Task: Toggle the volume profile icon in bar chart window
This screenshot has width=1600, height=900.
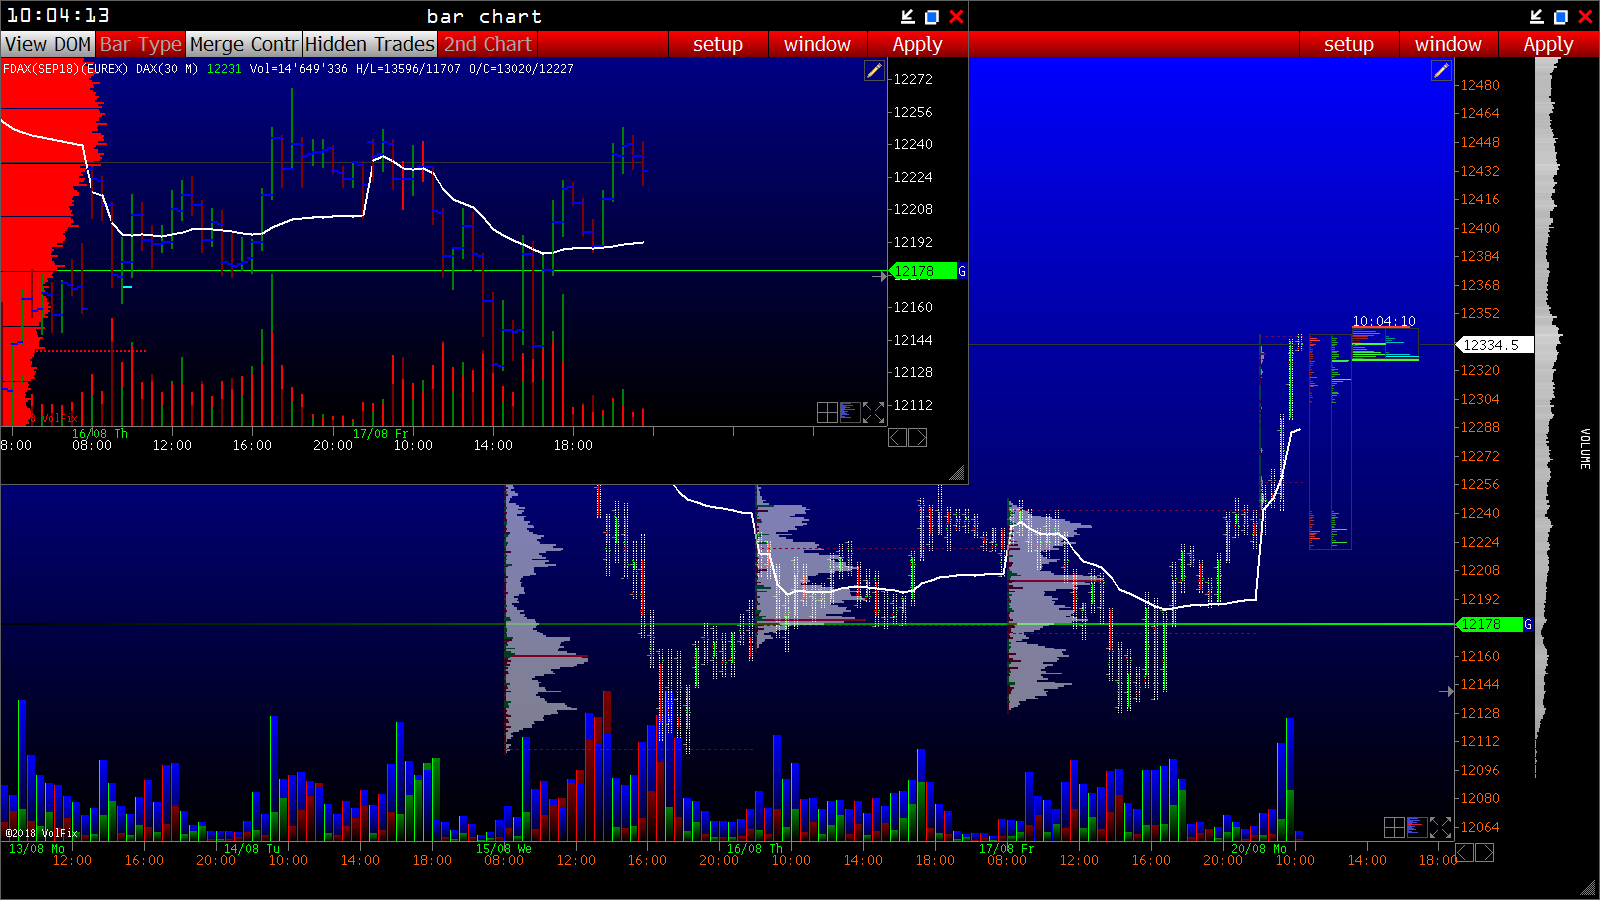Action: pos(850,412)
